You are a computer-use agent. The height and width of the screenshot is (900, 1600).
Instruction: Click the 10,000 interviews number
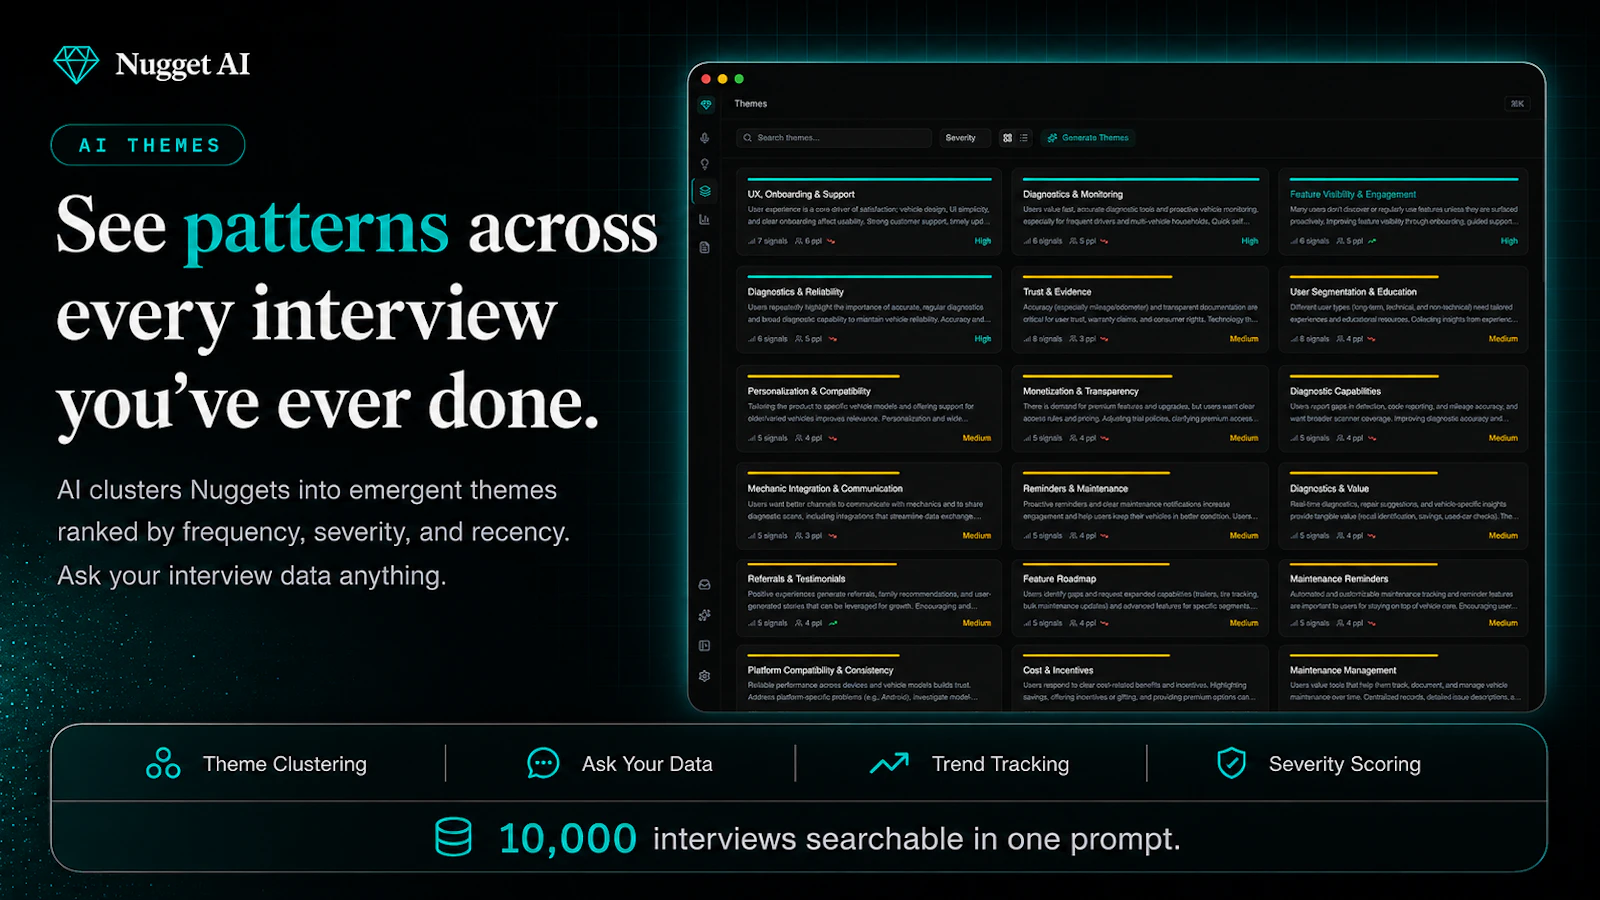(567, 838)
